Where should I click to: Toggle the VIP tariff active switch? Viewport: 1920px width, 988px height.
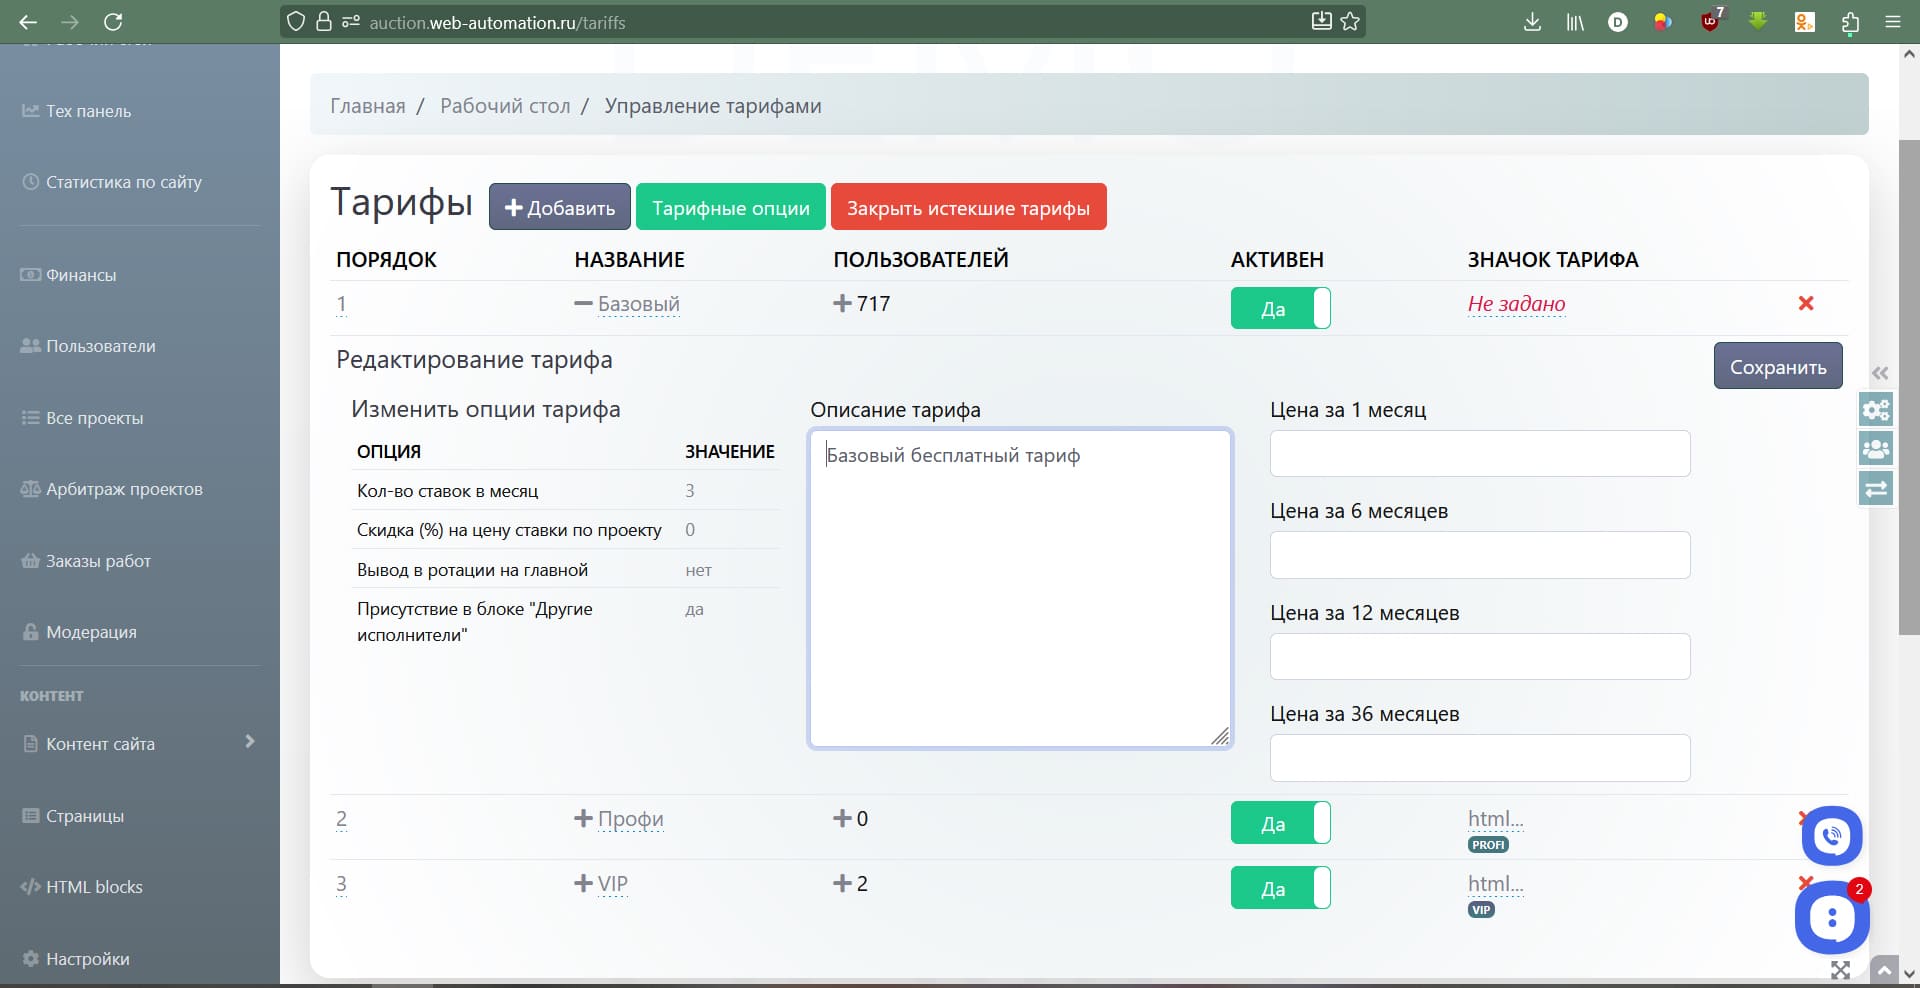tap(1280, 888)
